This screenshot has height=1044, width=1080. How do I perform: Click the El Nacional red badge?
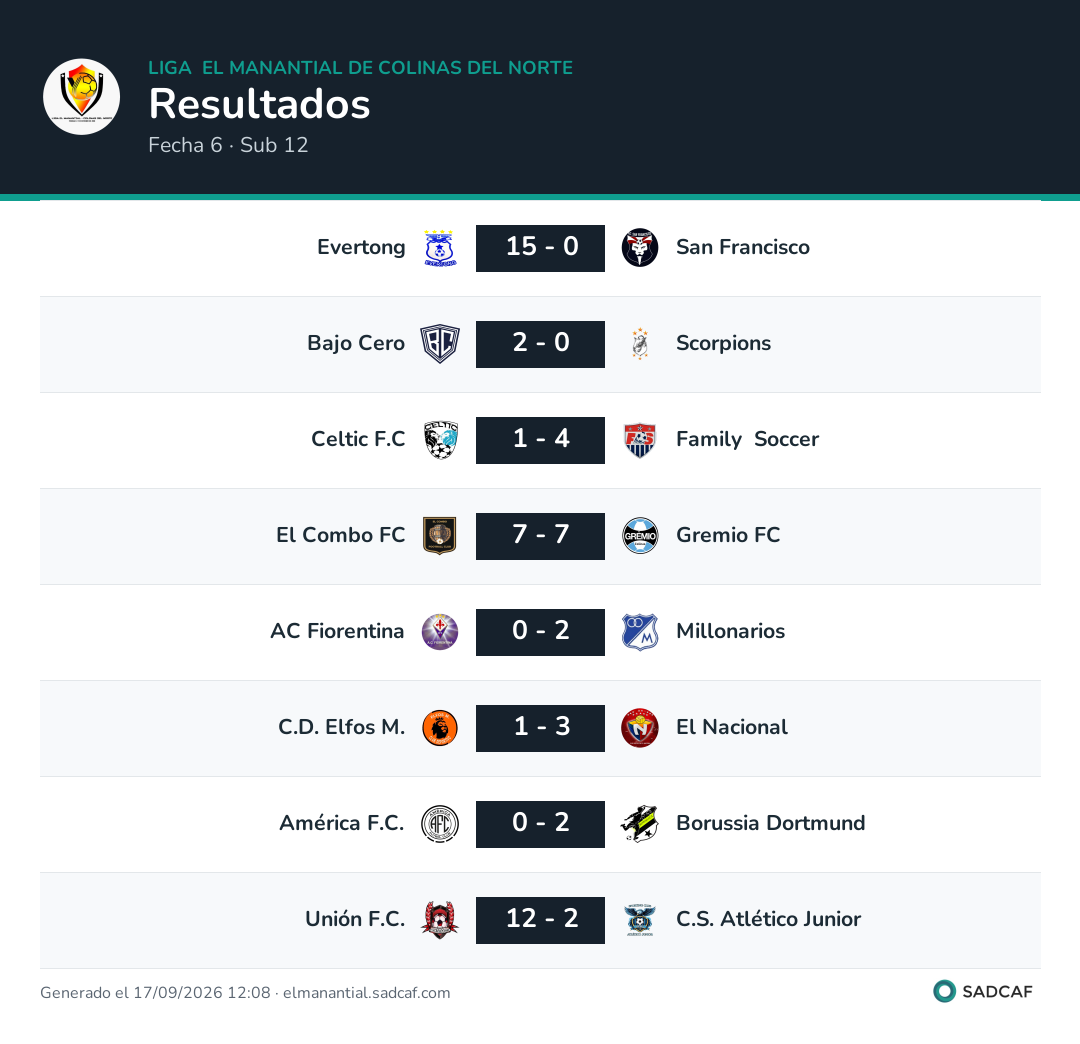click(x=640, y=728)
